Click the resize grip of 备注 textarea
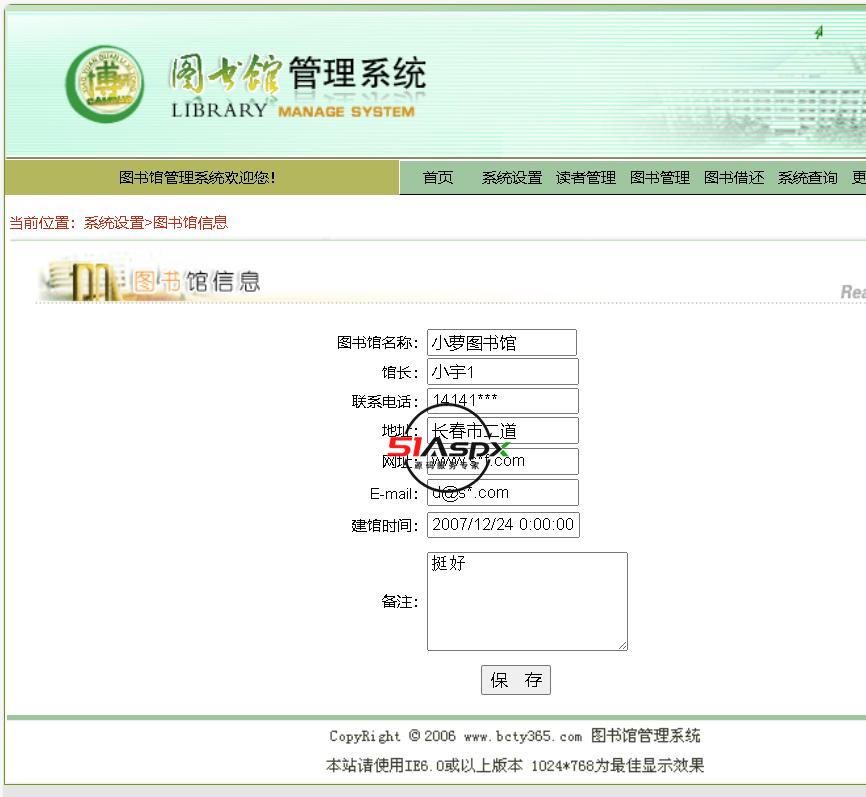The image size is (866, 797). [622, 646]
